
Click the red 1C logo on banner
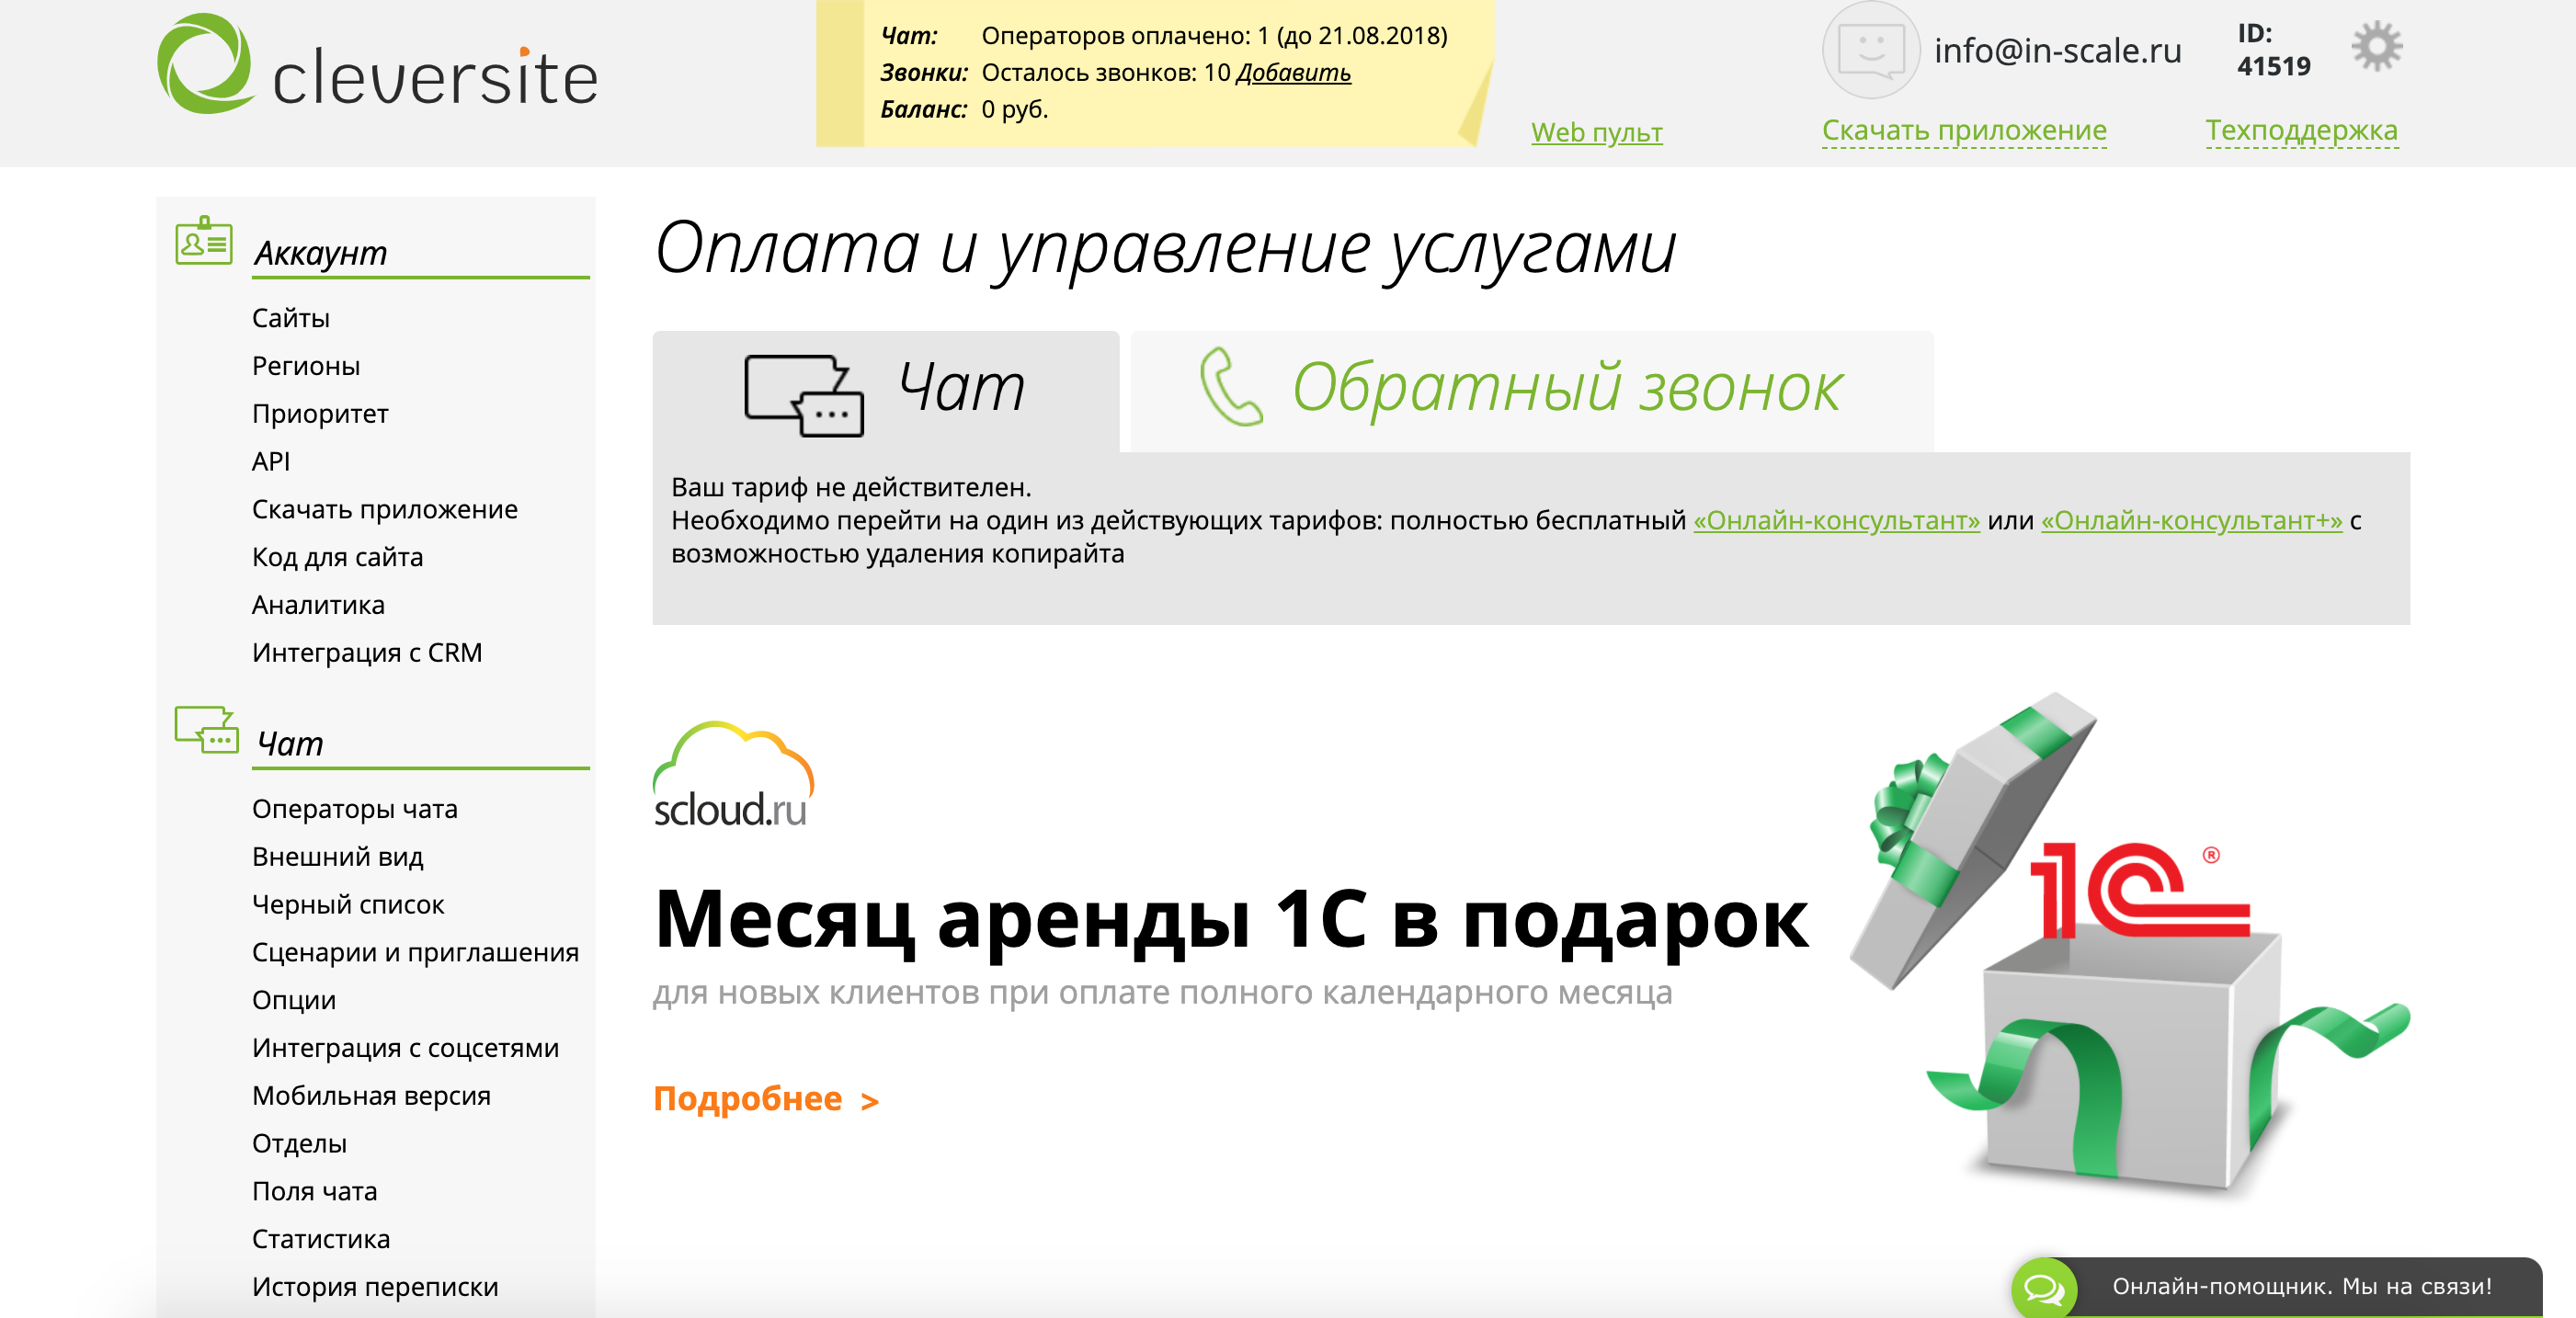coord(2140,890)
